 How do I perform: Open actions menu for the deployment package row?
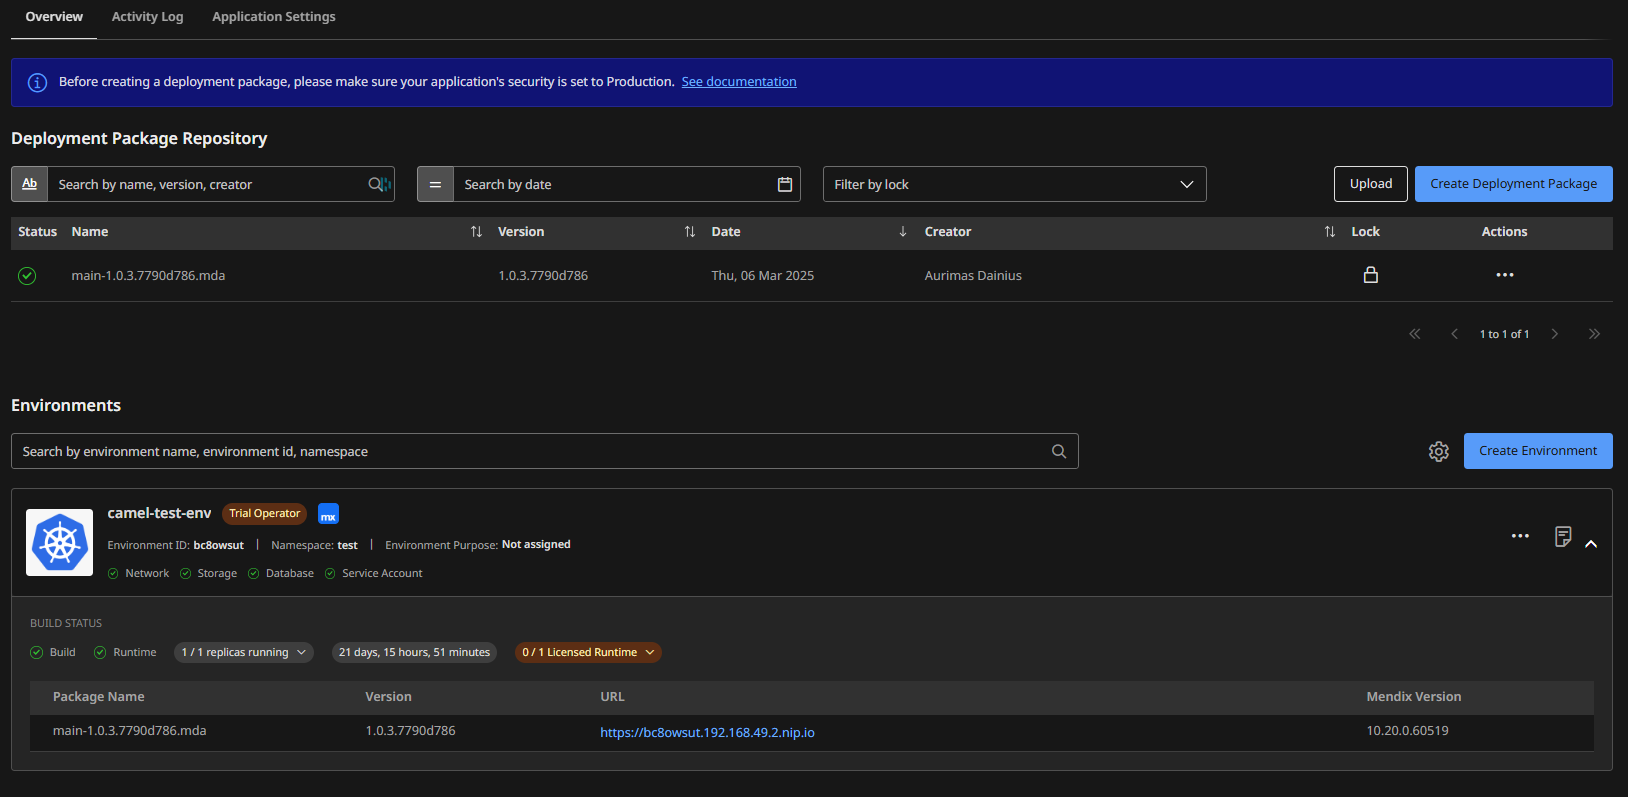click(1504, 275)
